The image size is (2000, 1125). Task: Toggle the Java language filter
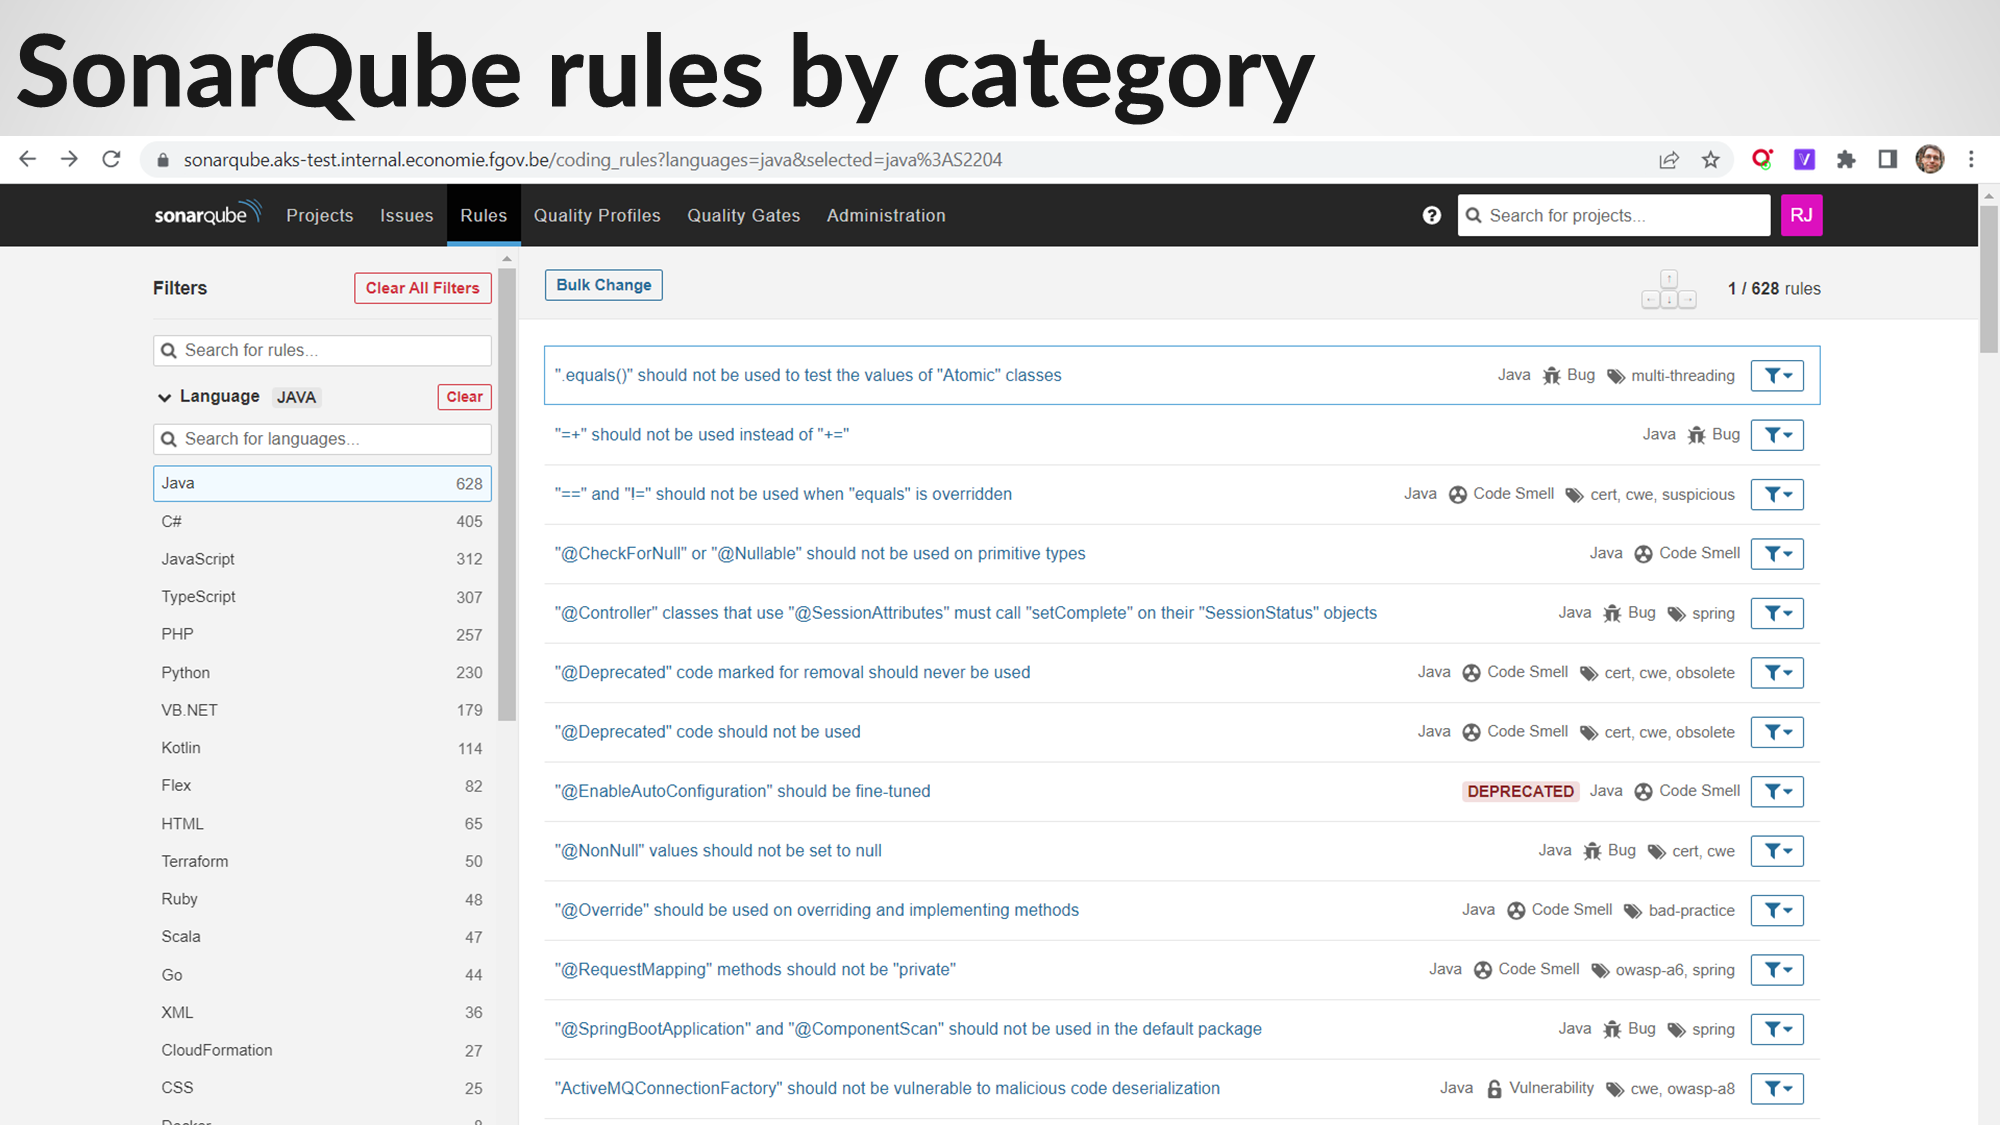click(x=321, y=483)
